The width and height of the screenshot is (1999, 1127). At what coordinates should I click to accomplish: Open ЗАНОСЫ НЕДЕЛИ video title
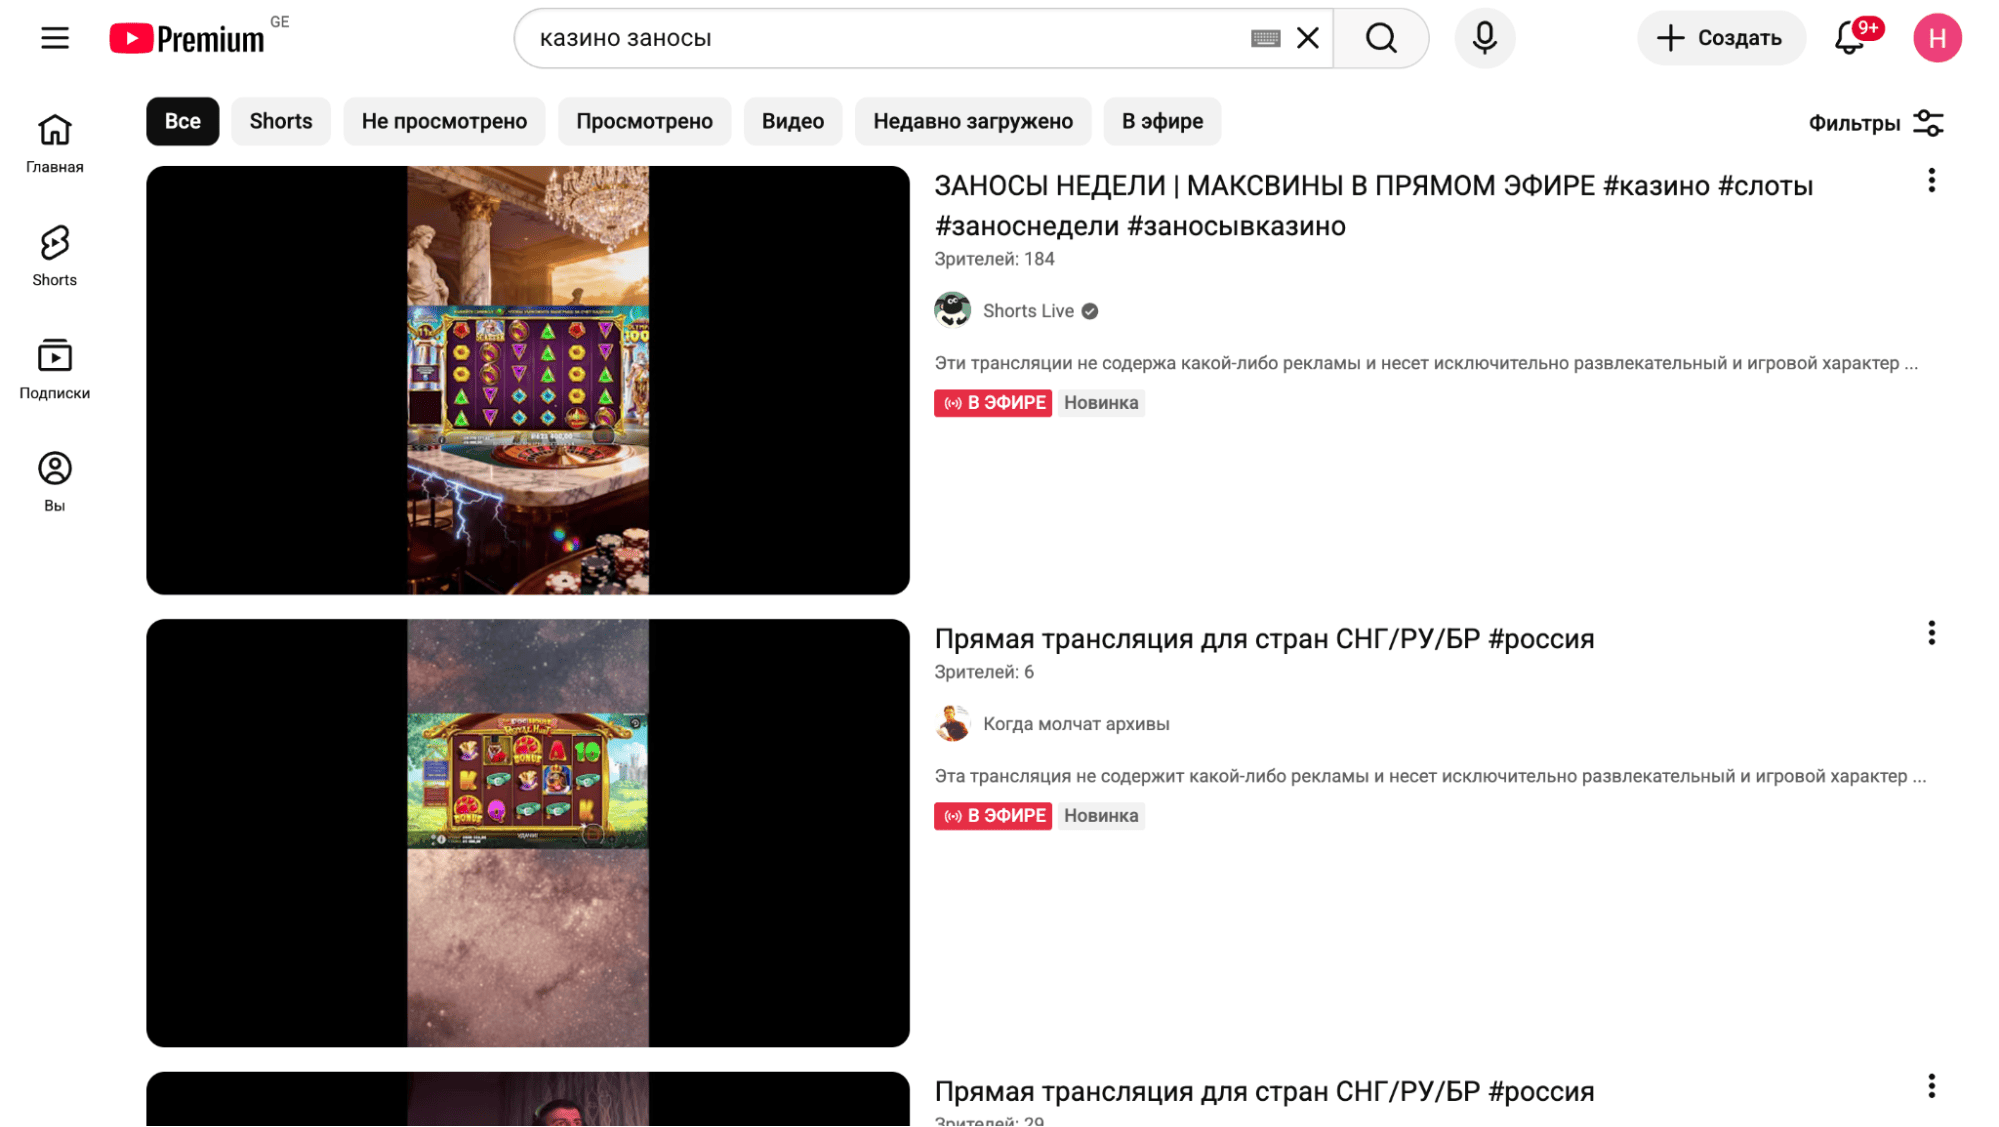point(1373,206)
